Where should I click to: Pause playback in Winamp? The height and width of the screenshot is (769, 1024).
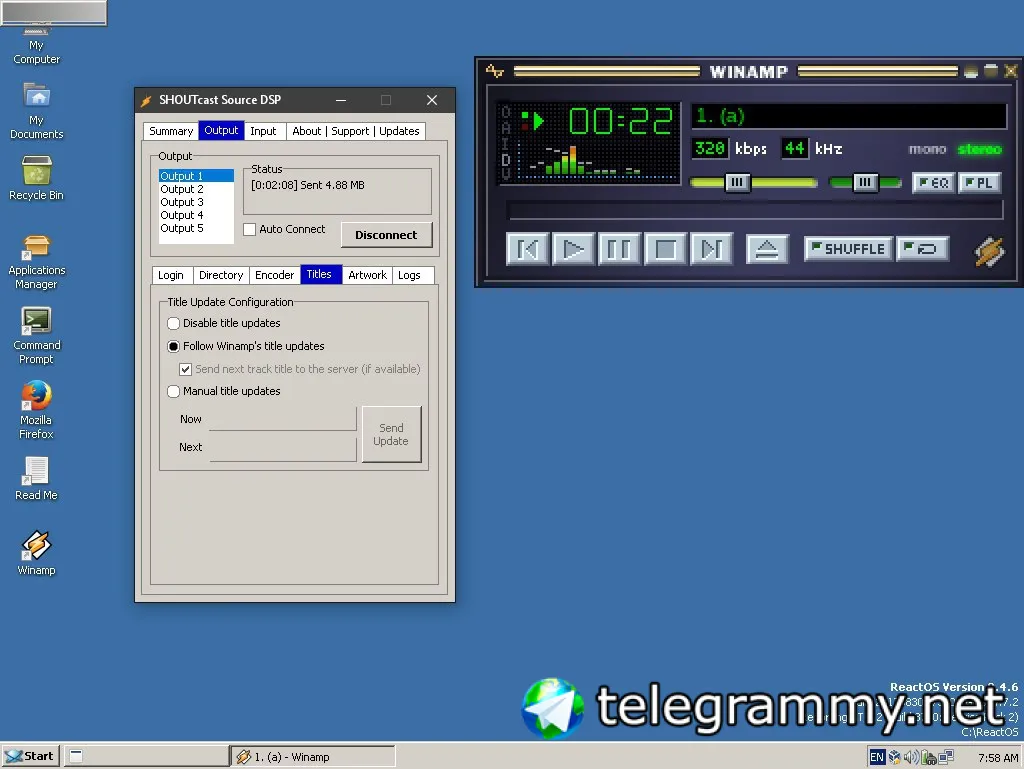coord(619,249)
